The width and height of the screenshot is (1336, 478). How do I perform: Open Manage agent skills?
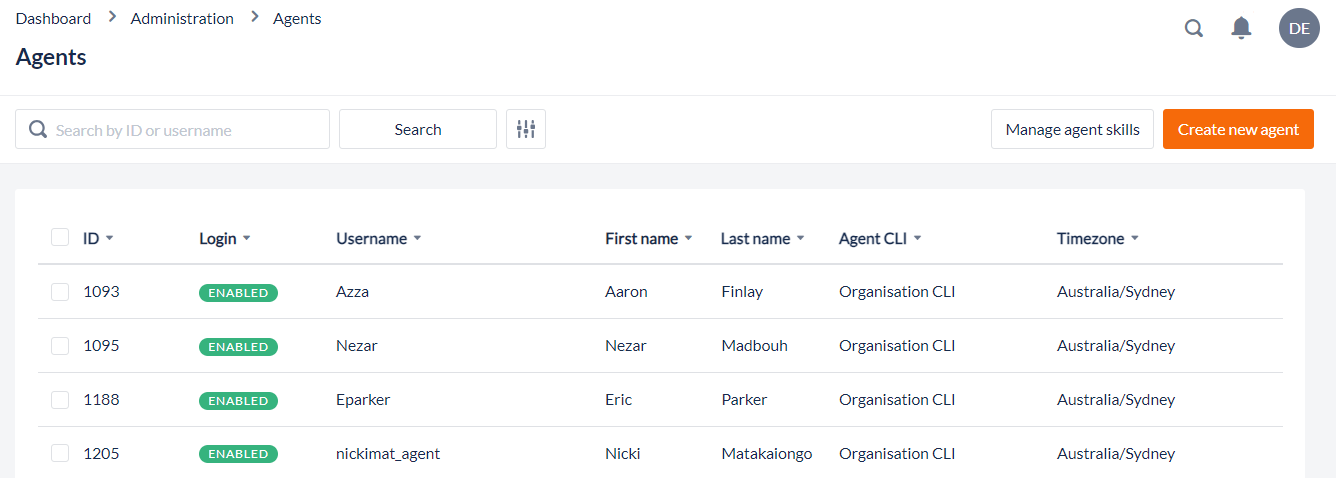coord(1072,129)
